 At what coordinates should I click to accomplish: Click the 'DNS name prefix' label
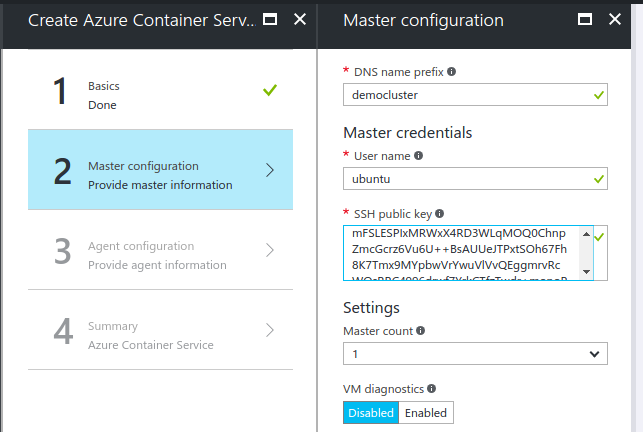pyautogui.click(x=399, y=72)
